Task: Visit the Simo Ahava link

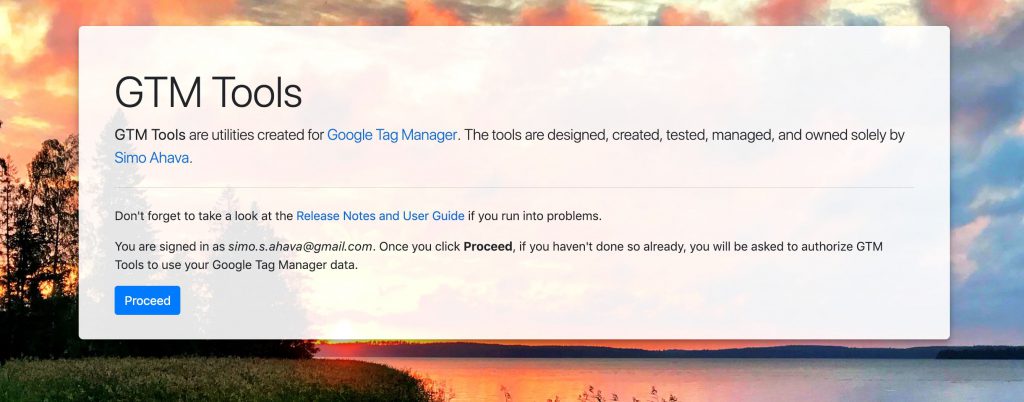Action: coord(153,157)
